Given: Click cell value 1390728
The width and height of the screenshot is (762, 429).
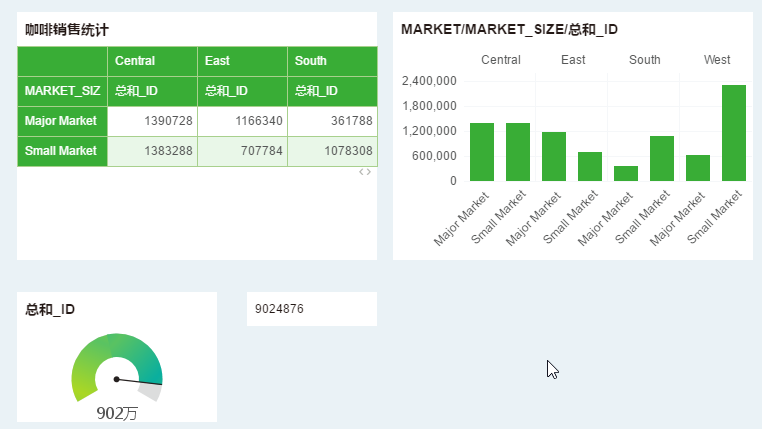Looking at the screenshot, I should [x=153, y=121].
